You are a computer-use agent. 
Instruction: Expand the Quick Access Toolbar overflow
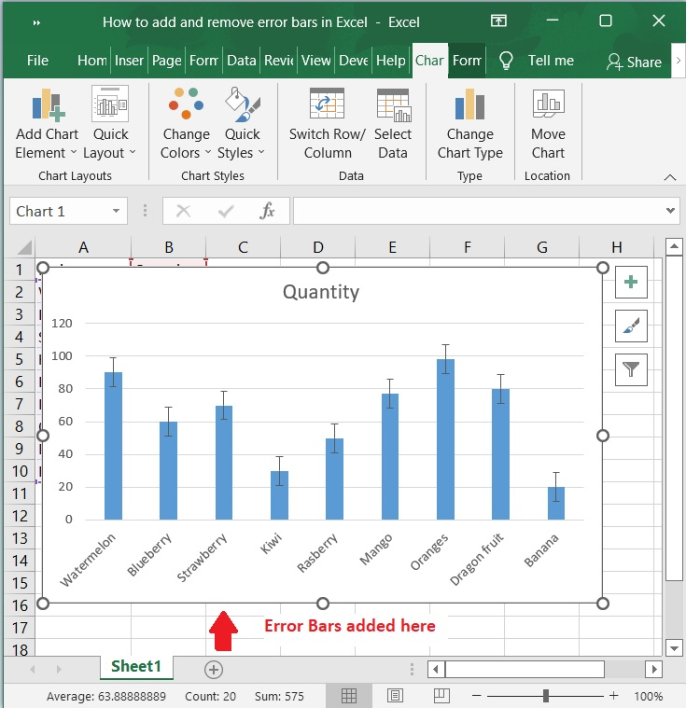pyautogui.click(x=37, y=23)
